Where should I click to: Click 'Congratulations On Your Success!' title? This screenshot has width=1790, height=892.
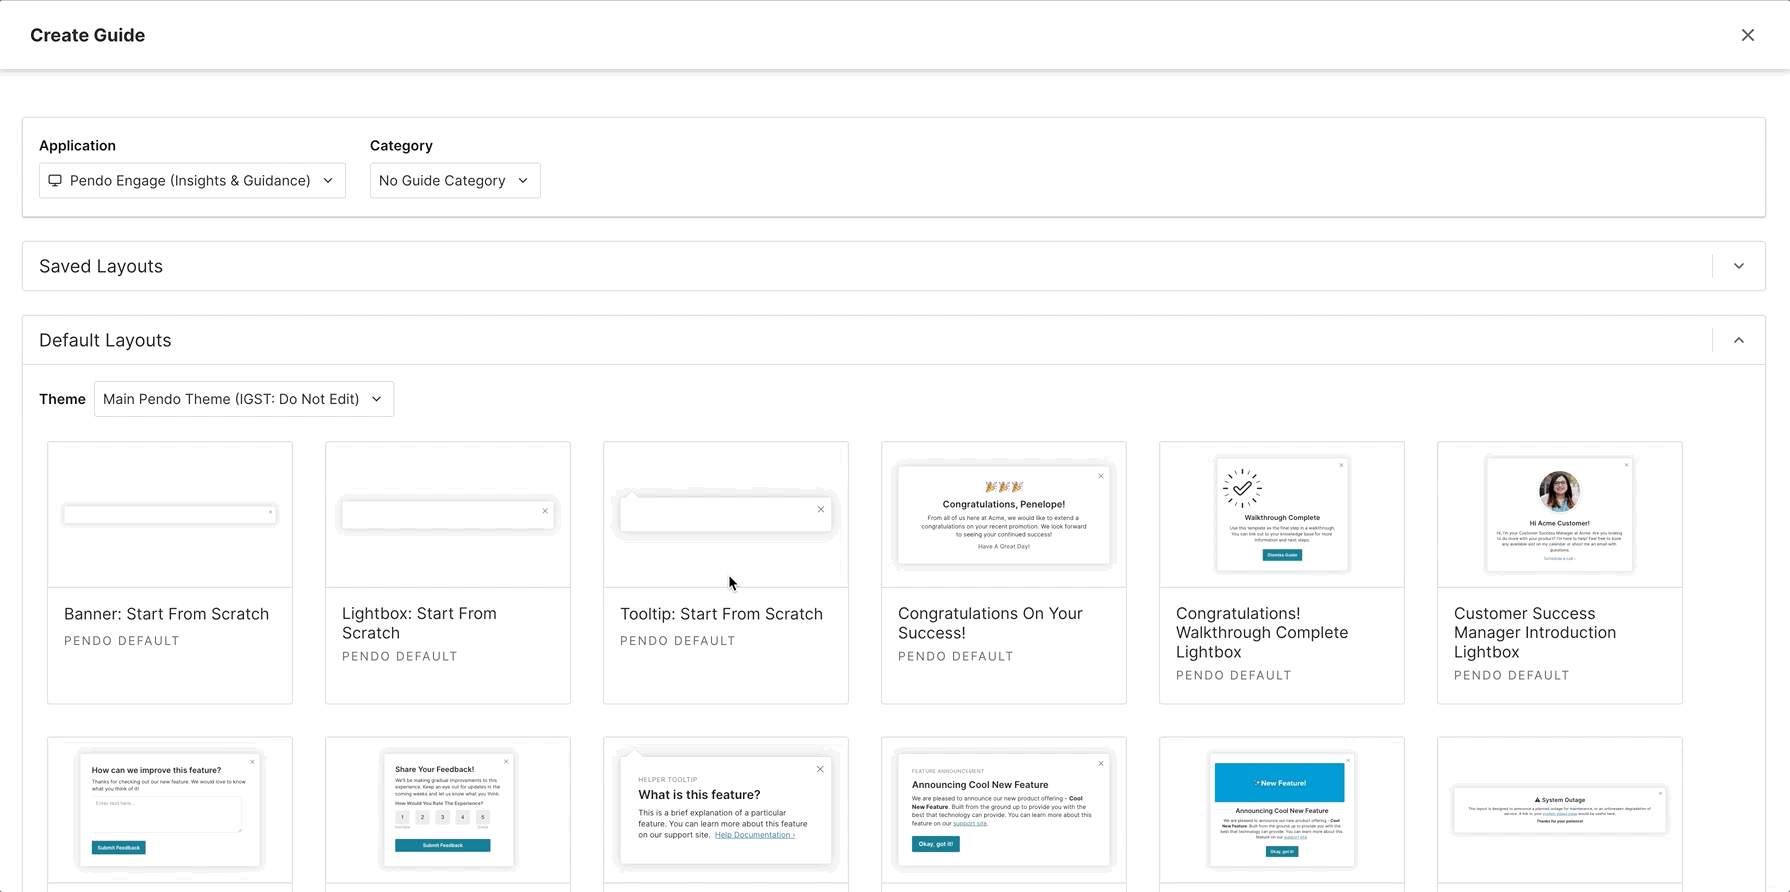pyautogui.click(x=990, y=623)
